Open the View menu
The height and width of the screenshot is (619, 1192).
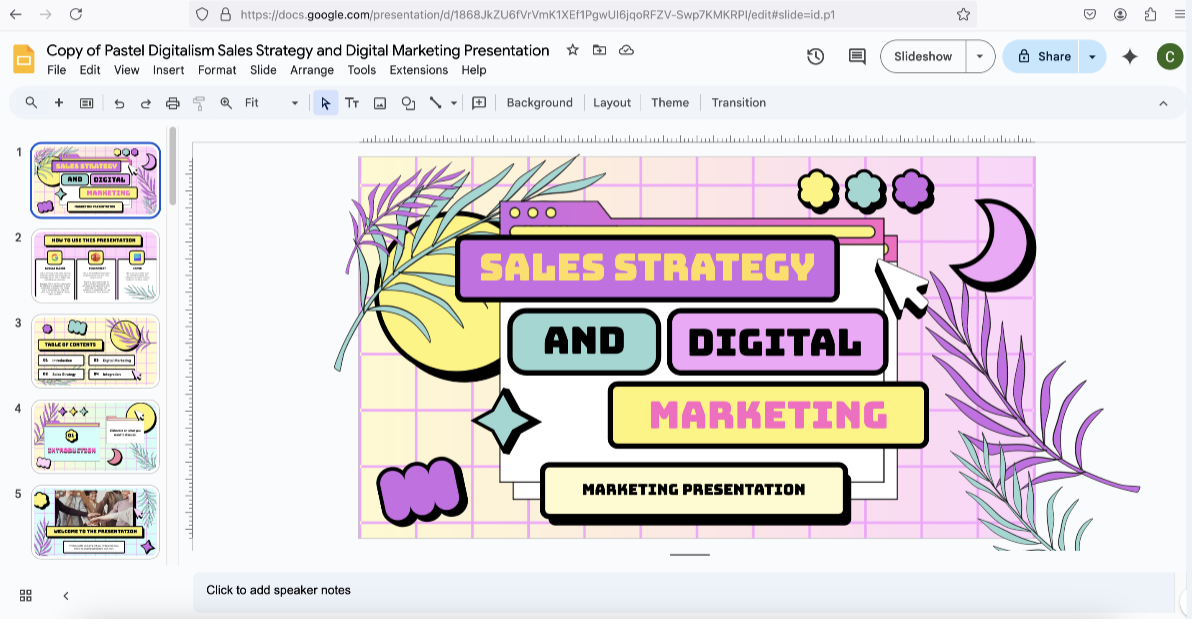[x=126, y=70]
